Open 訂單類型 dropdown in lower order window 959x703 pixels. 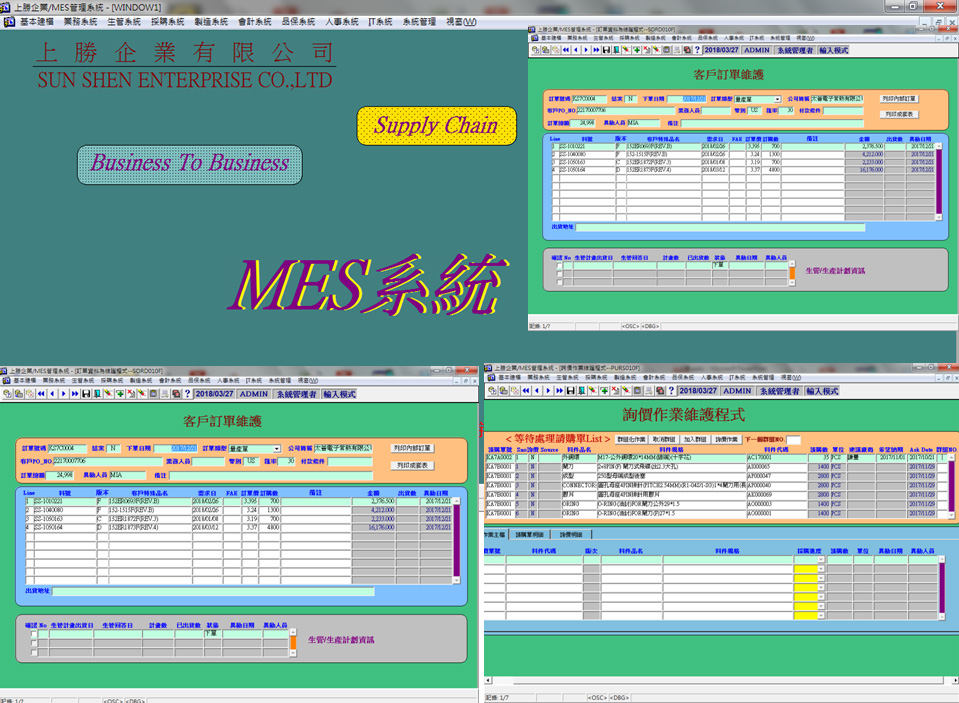coord(276,448)
